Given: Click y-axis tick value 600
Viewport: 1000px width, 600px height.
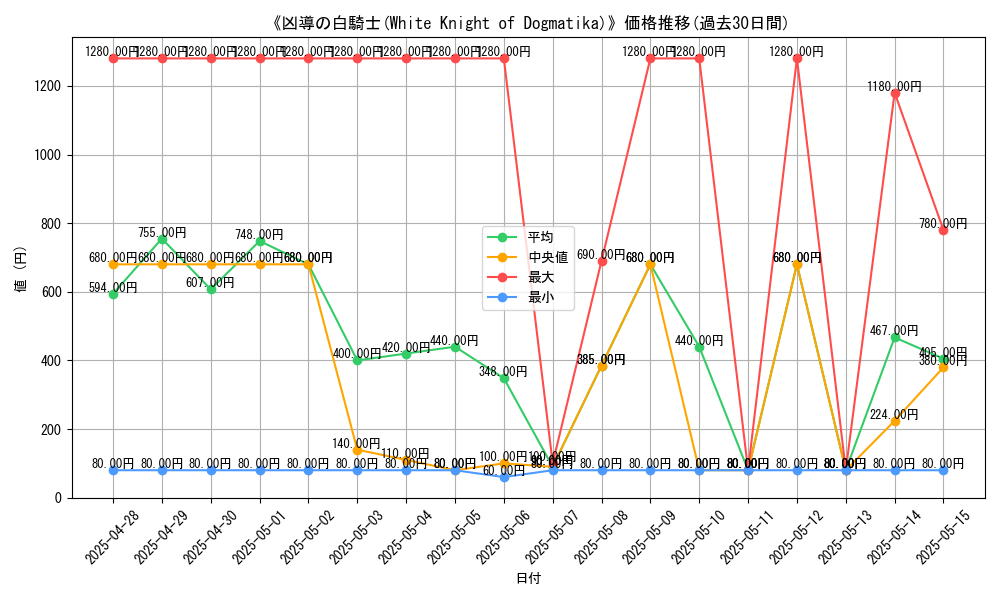Looking at the screenshot, I should pyautogui.click(x=52, y=292).
